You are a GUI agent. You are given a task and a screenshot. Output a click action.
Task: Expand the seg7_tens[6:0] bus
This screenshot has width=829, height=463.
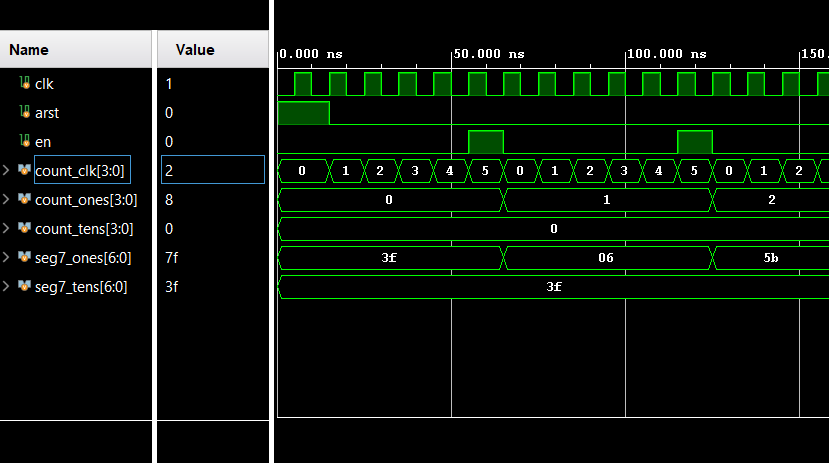[6, 286]
